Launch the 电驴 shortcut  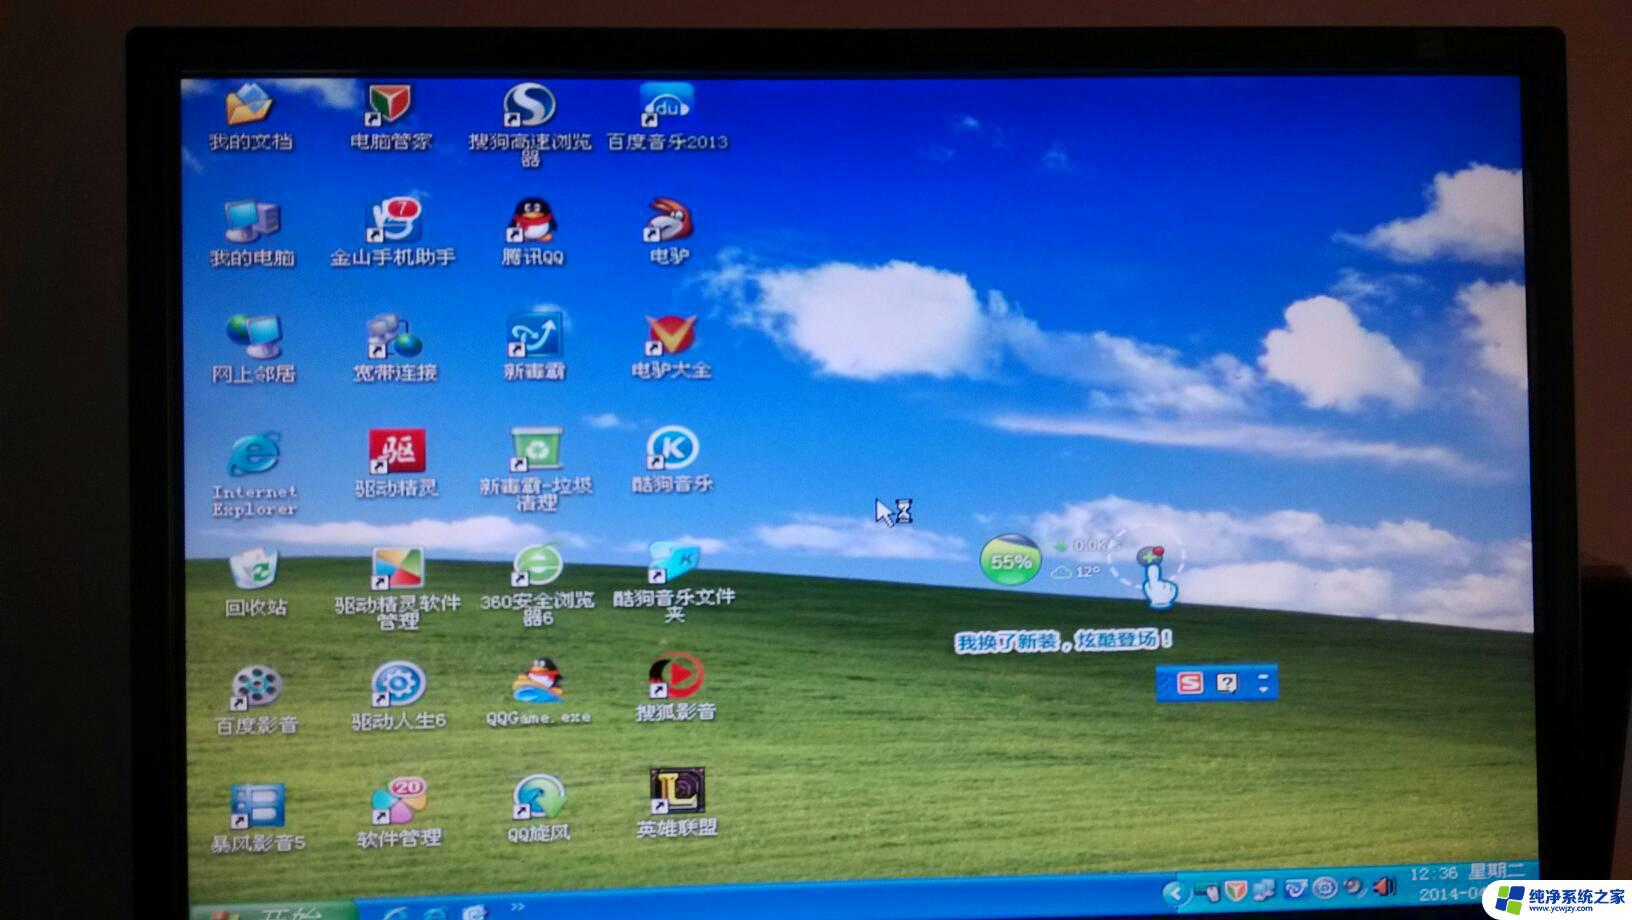668,231
